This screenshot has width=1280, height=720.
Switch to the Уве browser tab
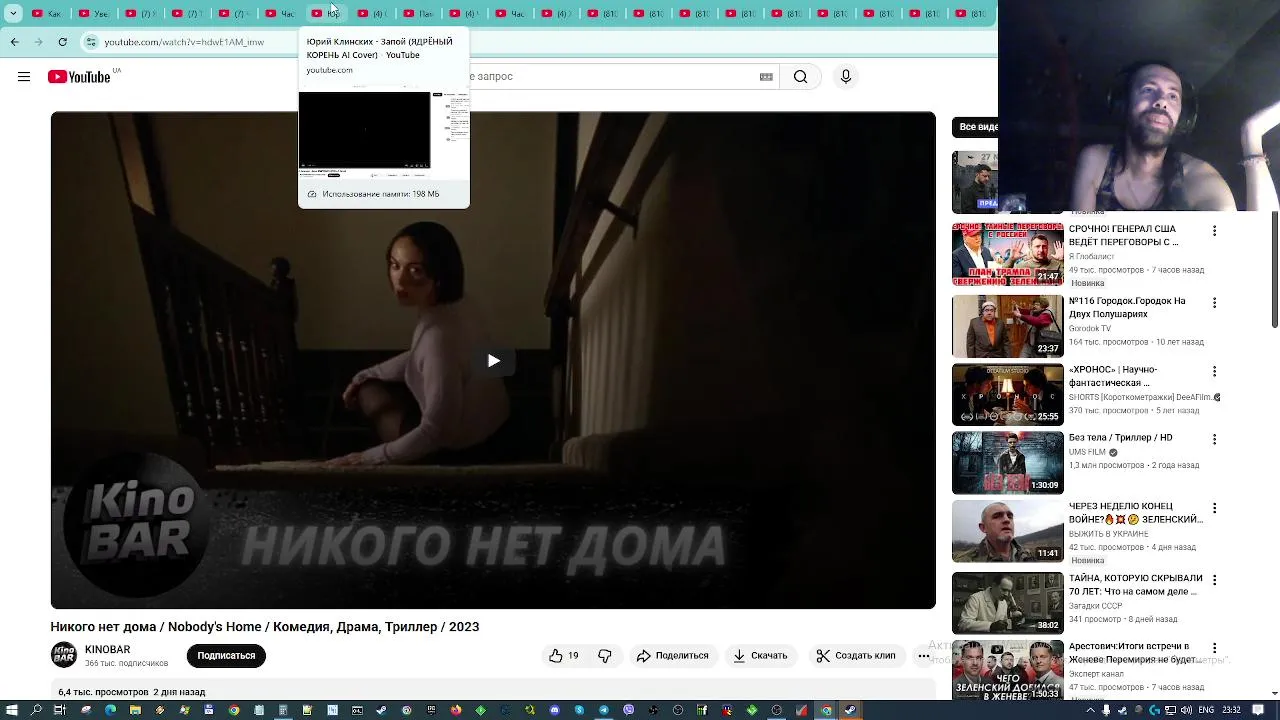[93, 14]
